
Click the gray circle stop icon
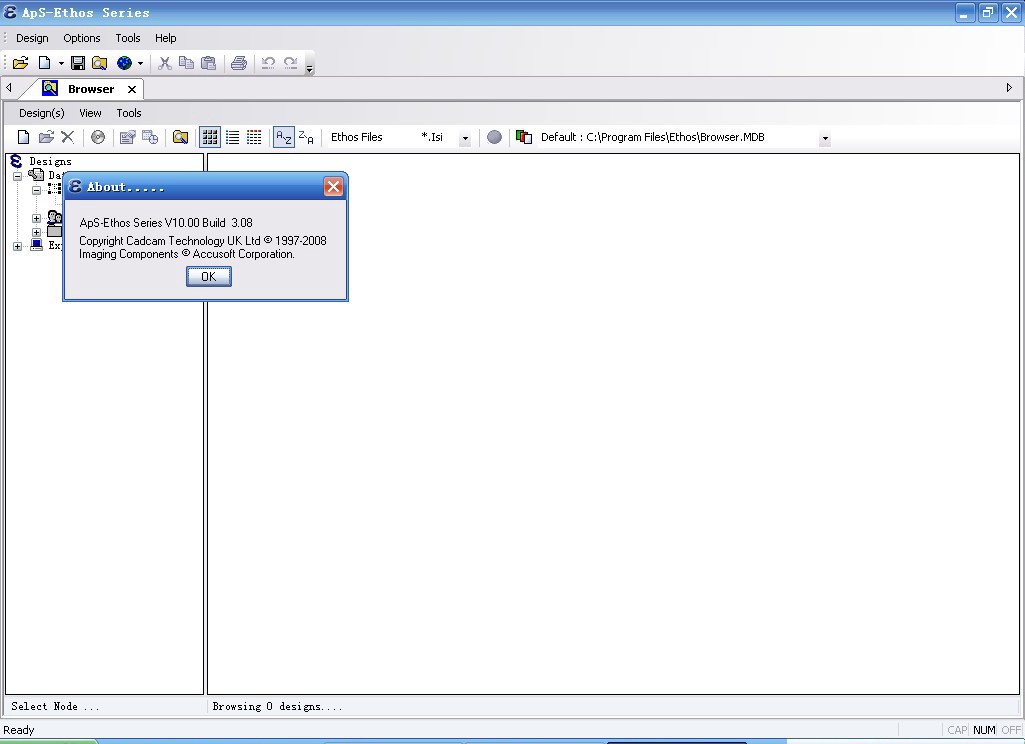[x=495, y=137]
